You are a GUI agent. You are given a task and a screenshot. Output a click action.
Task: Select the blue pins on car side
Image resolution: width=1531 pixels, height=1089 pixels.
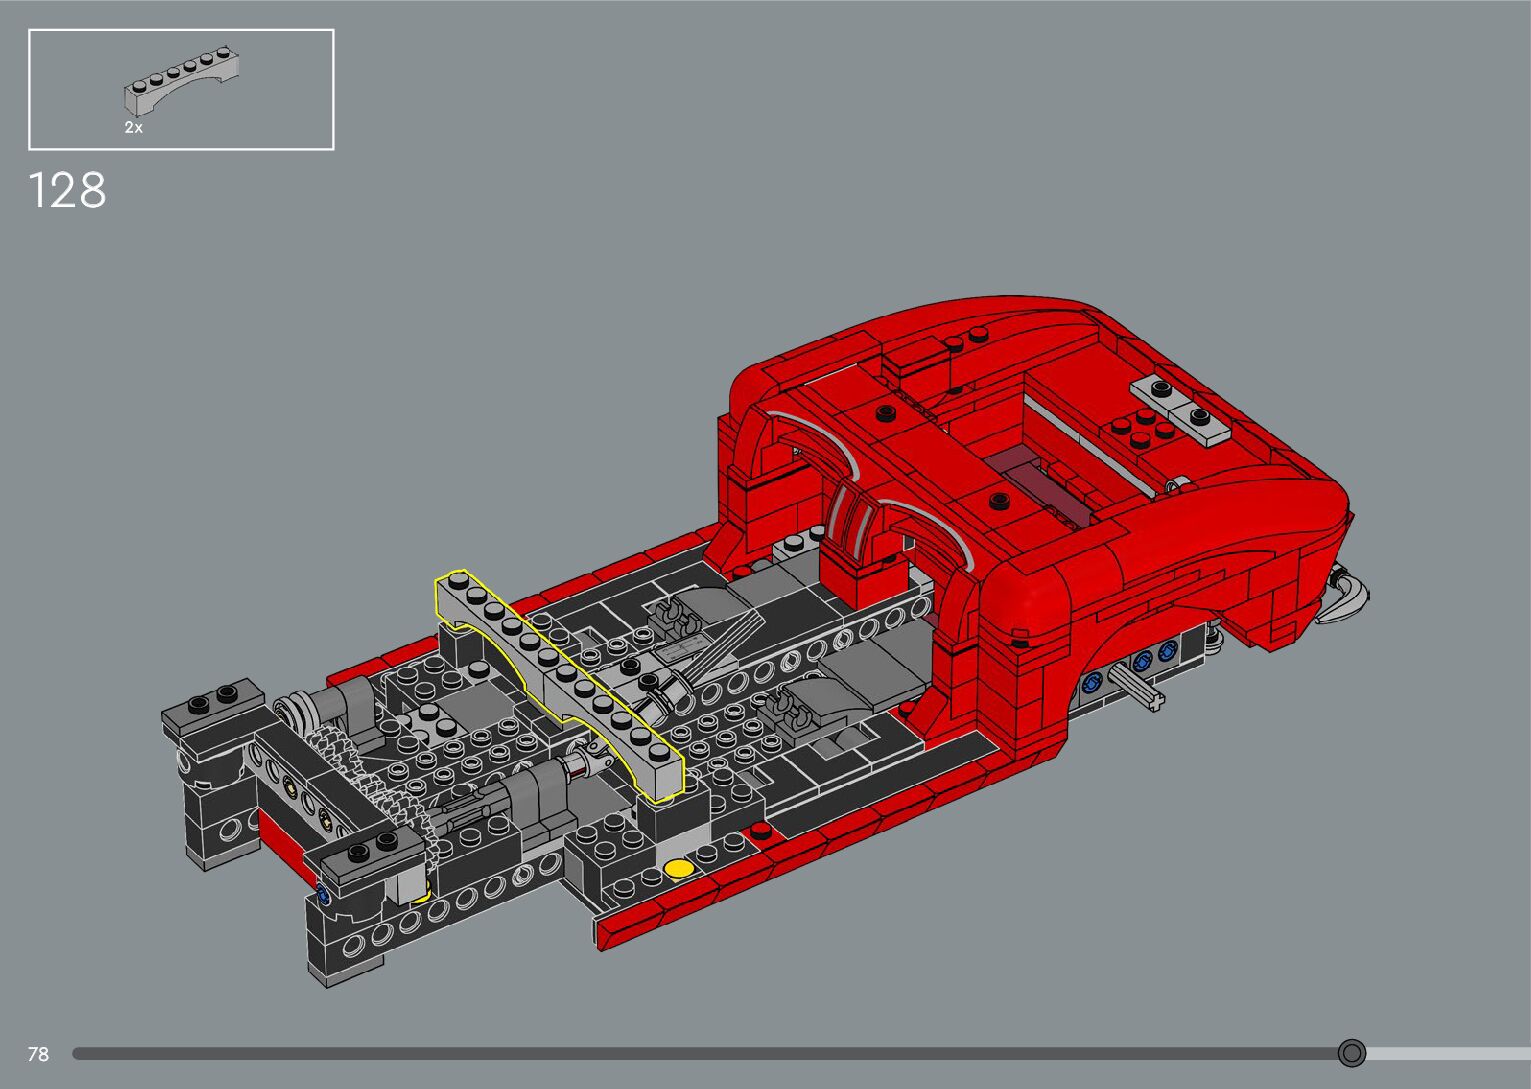1140,662
